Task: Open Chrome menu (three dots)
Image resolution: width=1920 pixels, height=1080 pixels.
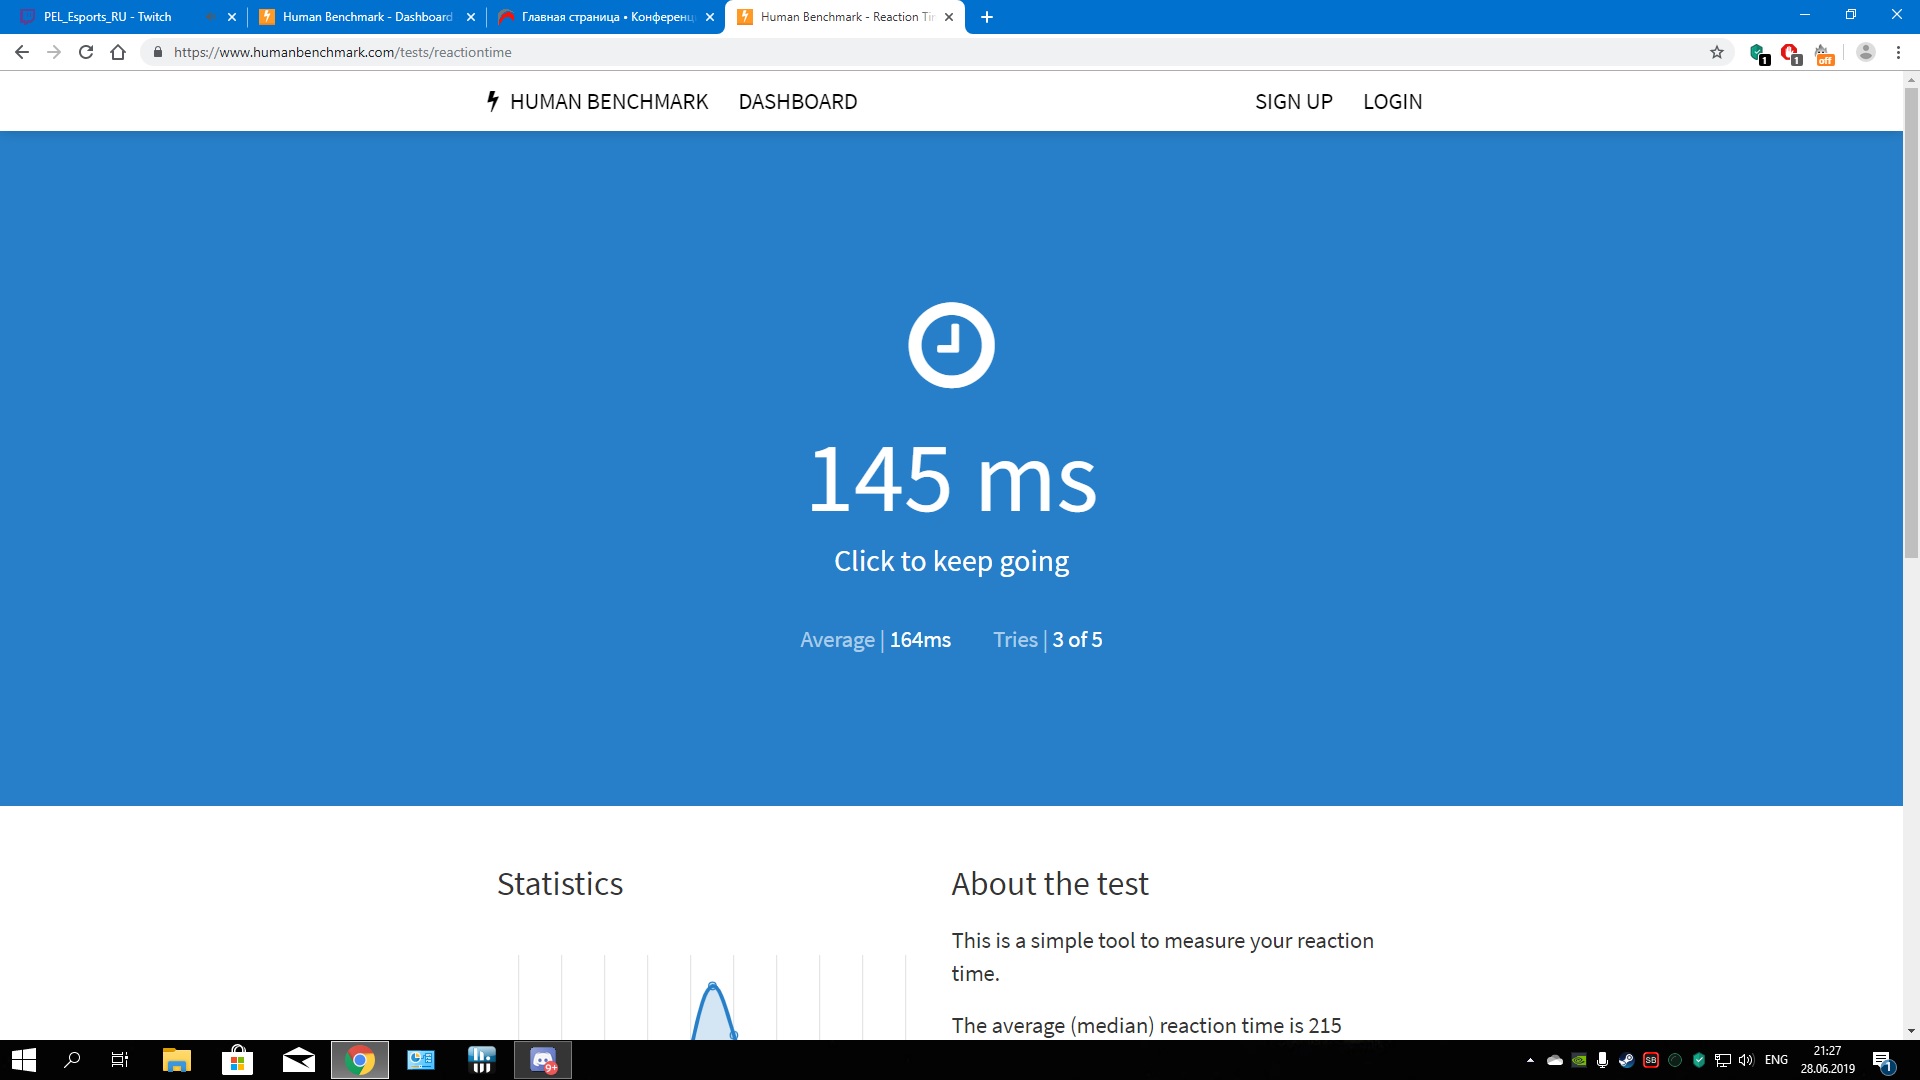Action: click(x=1898, y=52)
